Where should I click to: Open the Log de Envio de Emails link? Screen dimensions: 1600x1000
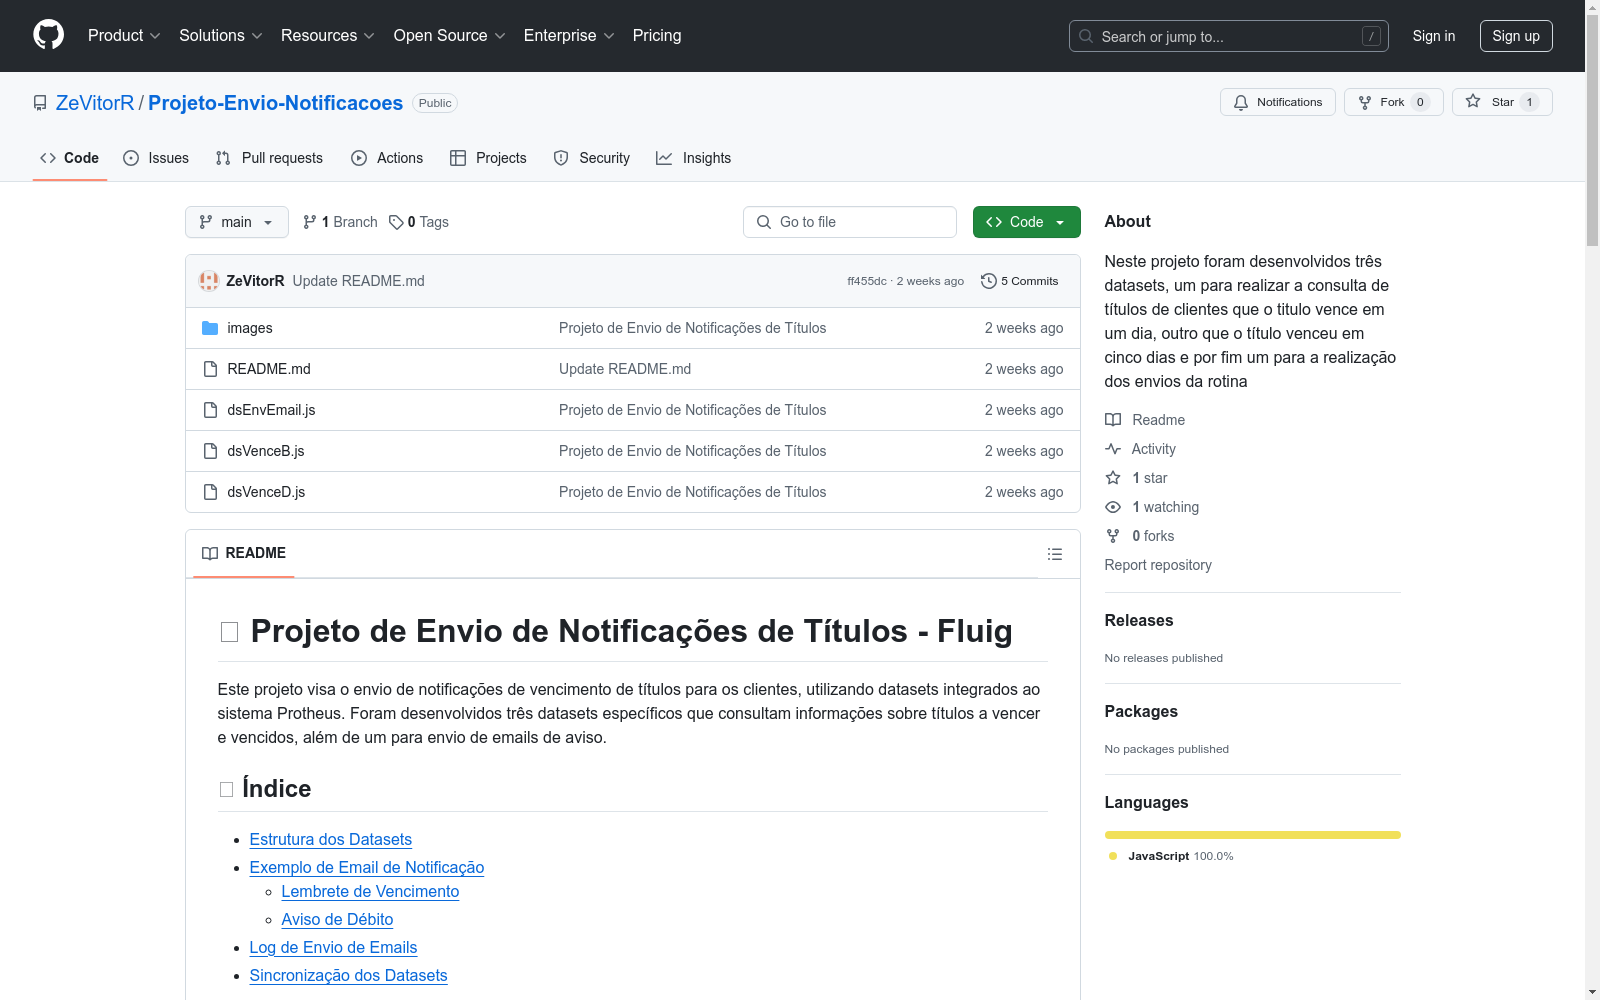333,948
